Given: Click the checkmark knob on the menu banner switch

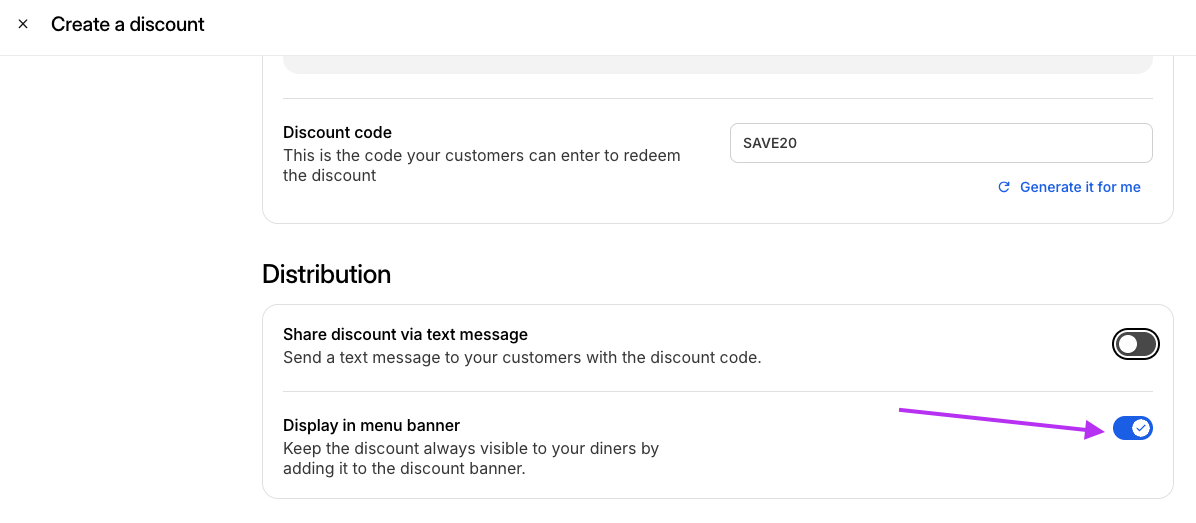Looking at the screenshot, I should pos(1140,428).
